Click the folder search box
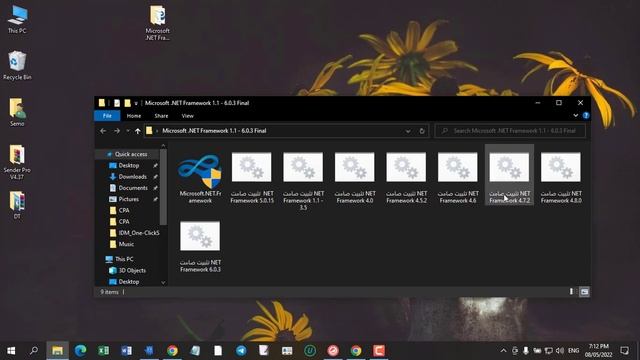The height and width of the screenshot is (360, 640). point(510,131)
